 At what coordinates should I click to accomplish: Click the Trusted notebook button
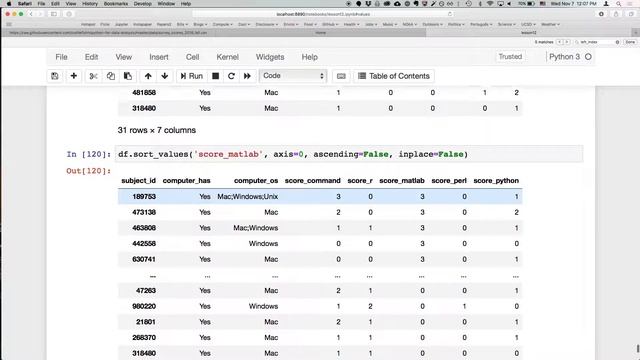(510, 57)
